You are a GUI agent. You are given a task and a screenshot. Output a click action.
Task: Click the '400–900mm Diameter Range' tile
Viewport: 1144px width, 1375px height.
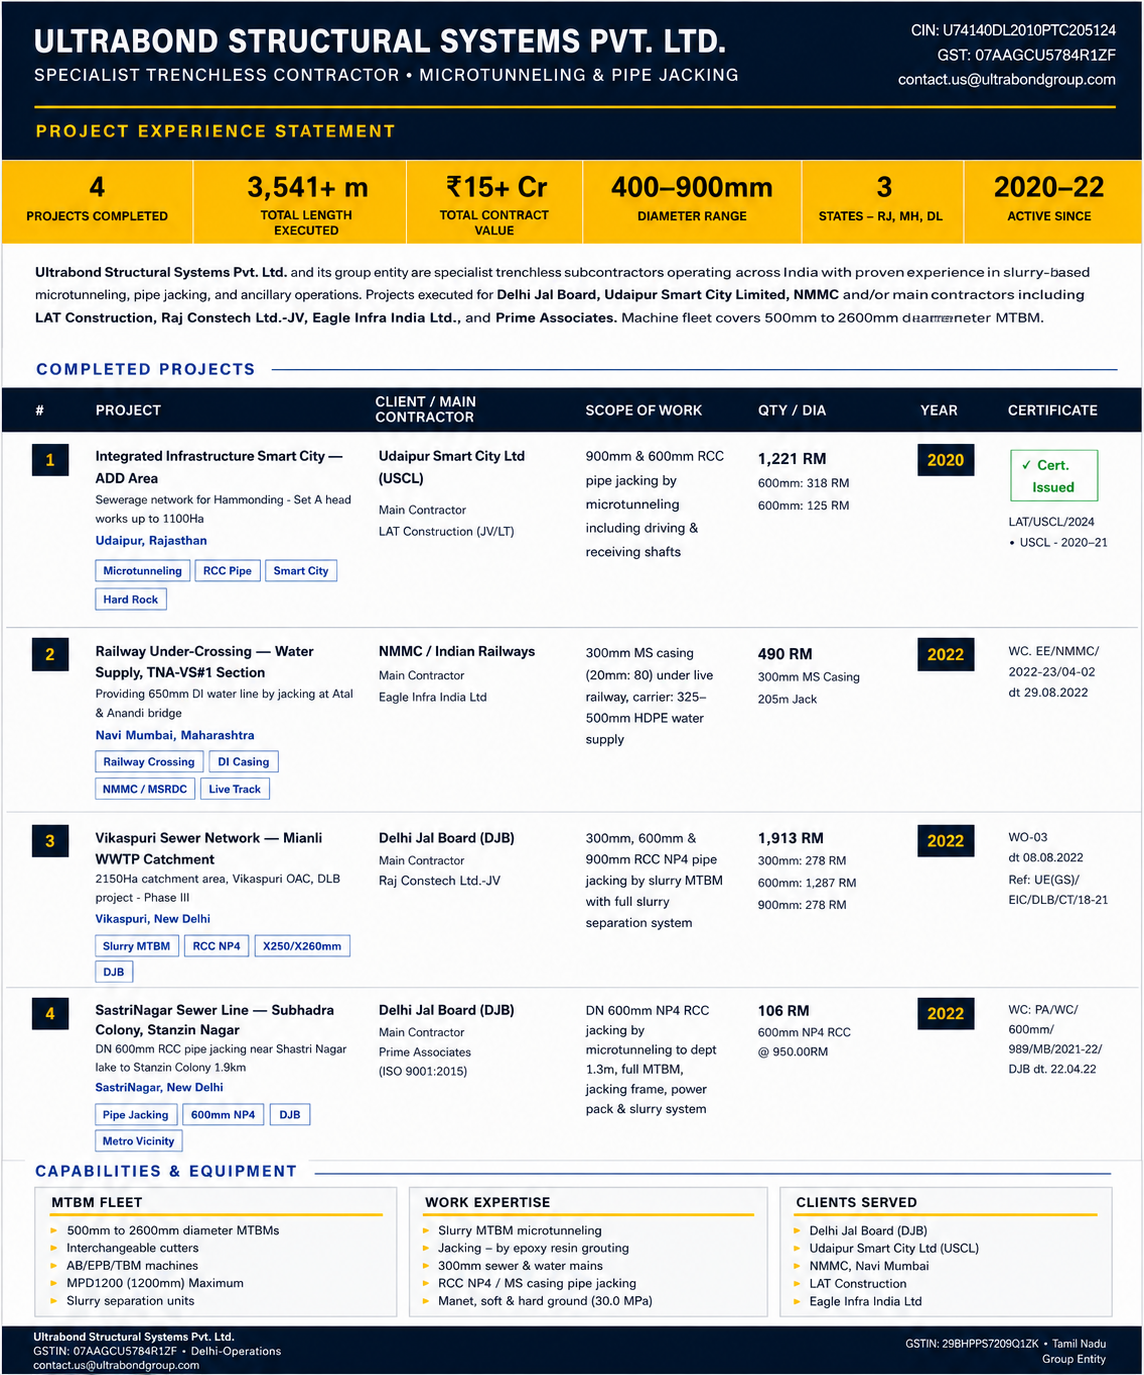(692, 201)
